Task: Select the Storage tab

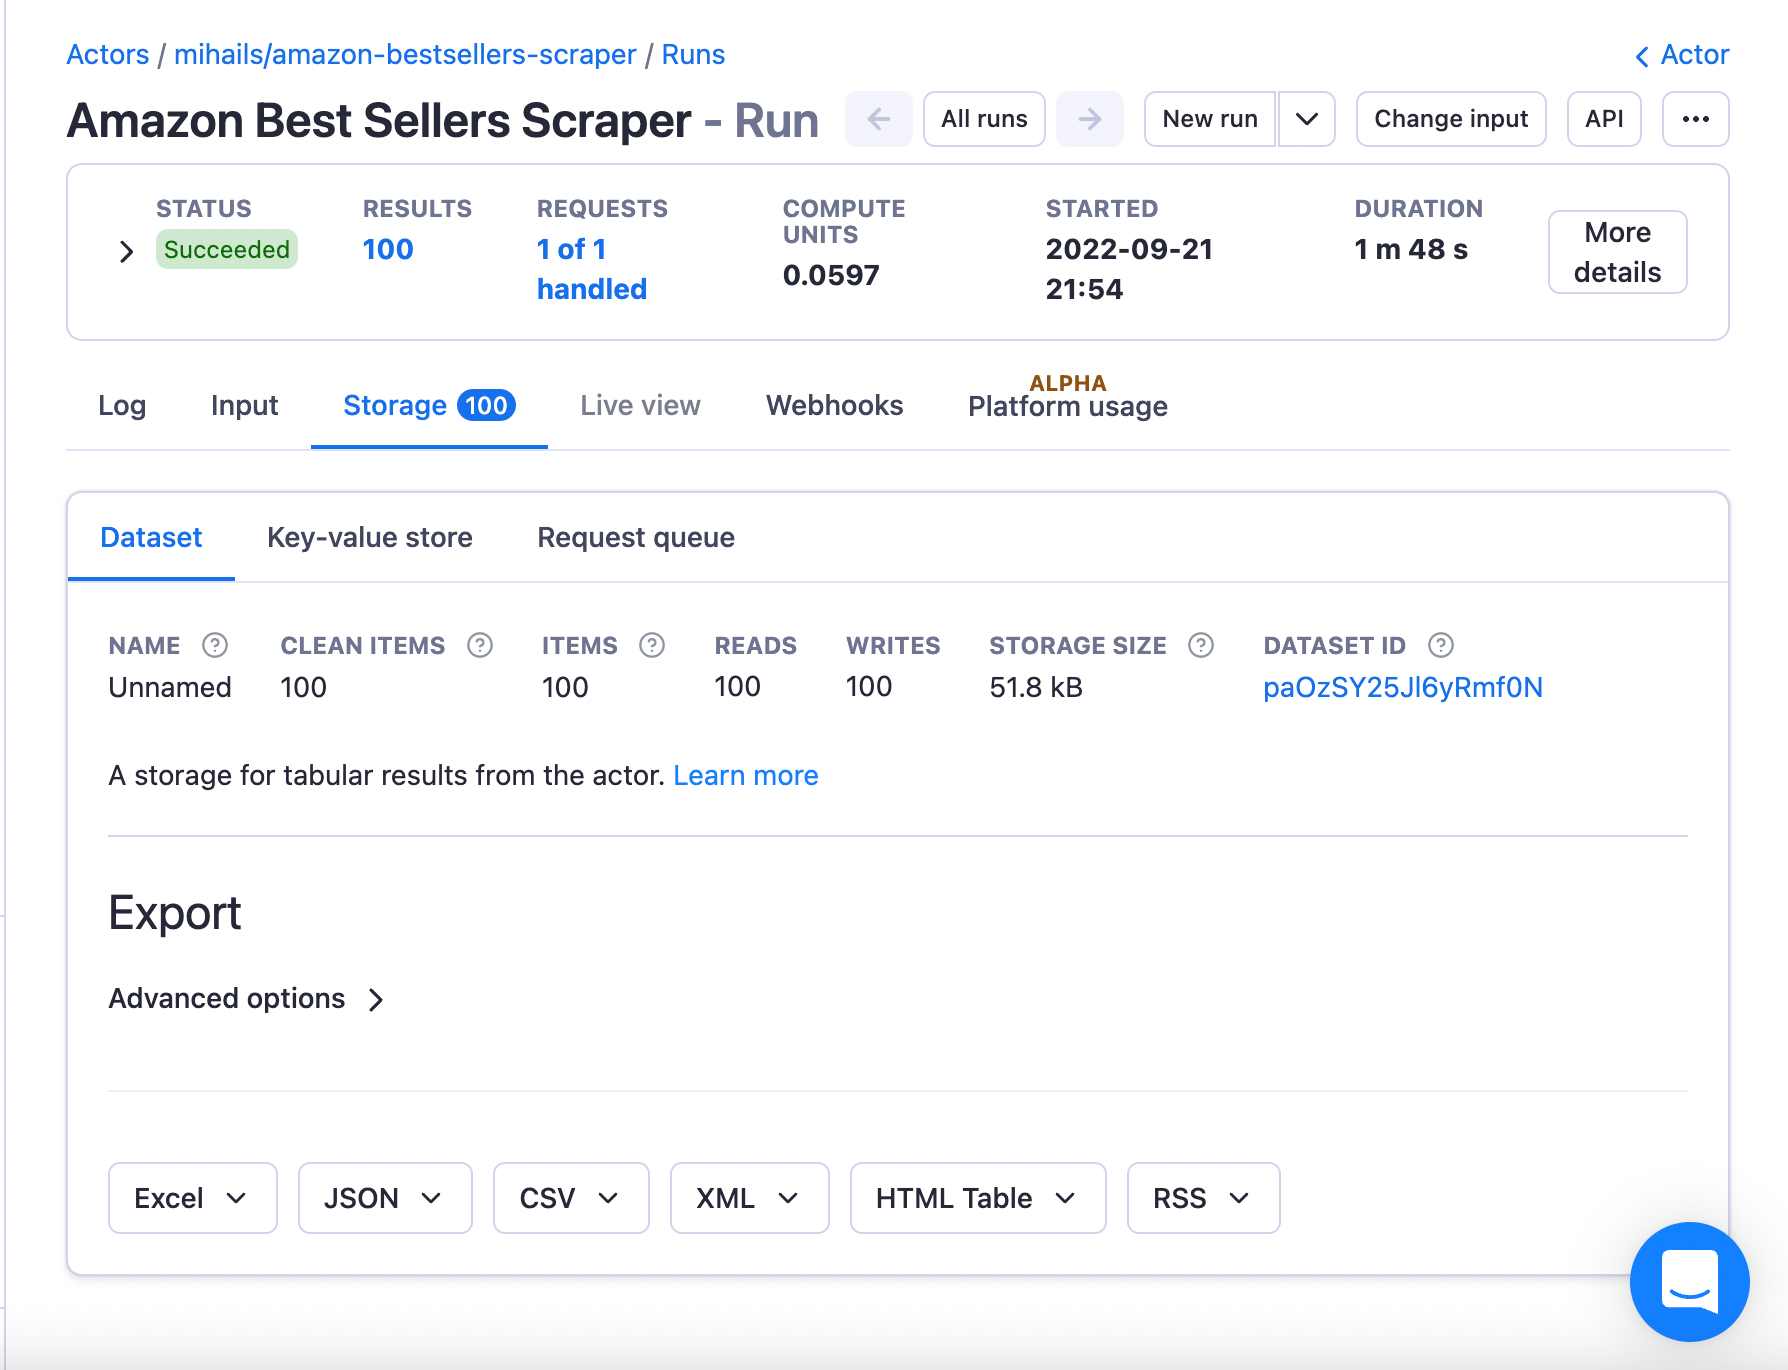Action: [429, 406]
